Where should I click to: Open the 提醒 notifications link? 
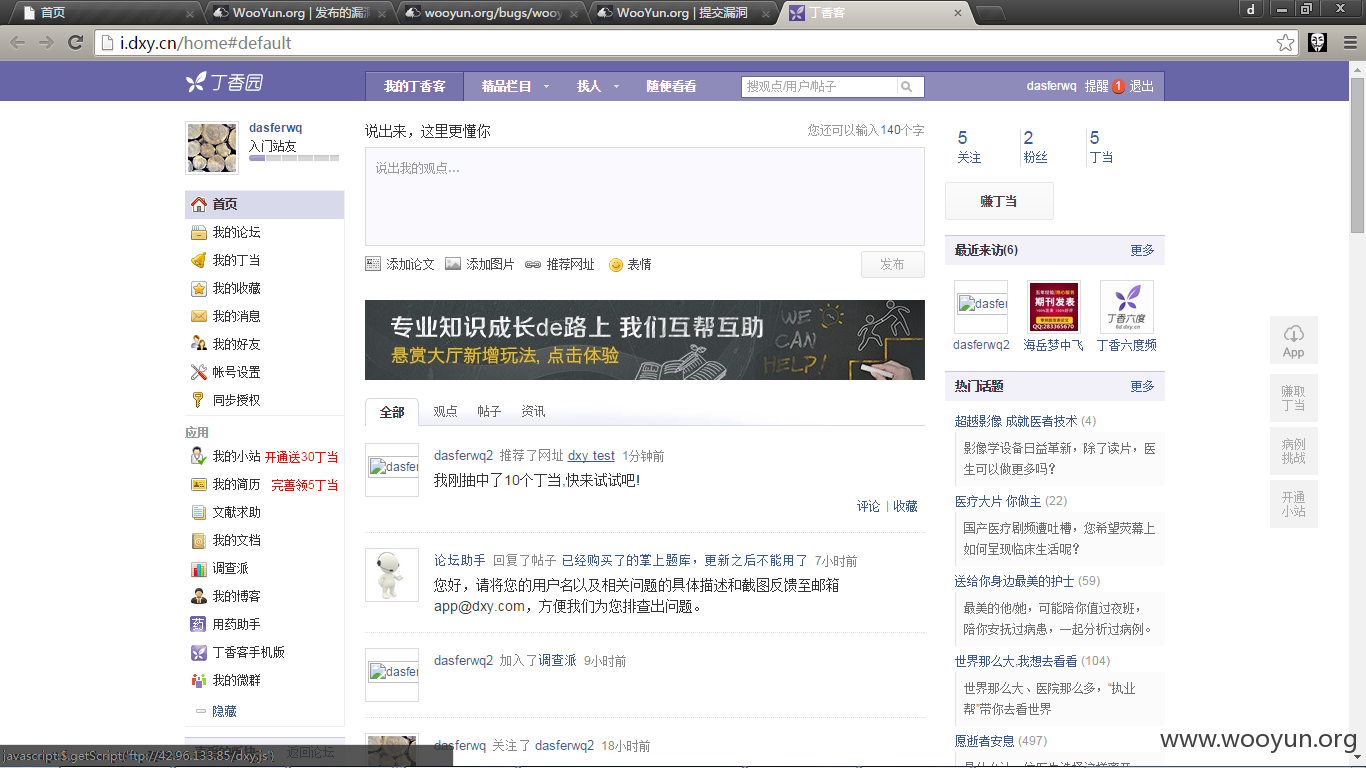pyautogui.click(x=1097, y=87)
